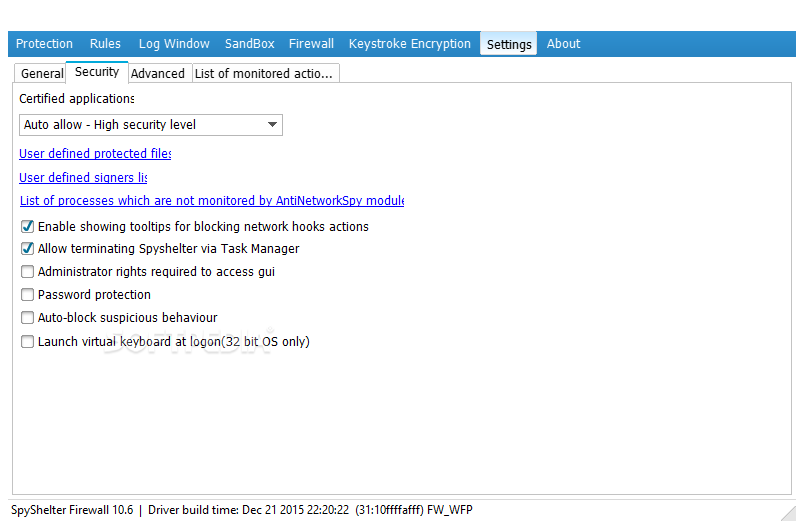Disable tooltips for blocking network hooks actions
Viewport: 804px width, 529px height.
28,226
